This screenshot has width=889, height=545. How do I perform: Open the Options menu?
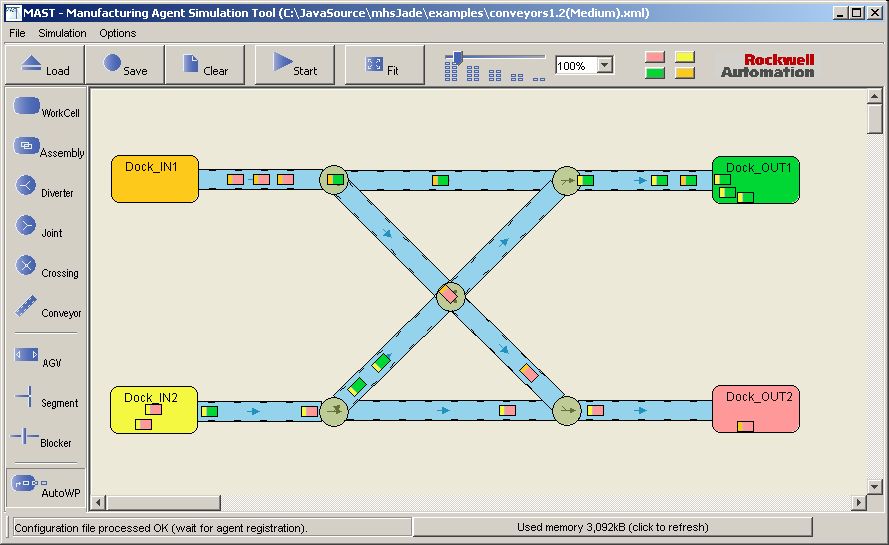click(117, 33)
